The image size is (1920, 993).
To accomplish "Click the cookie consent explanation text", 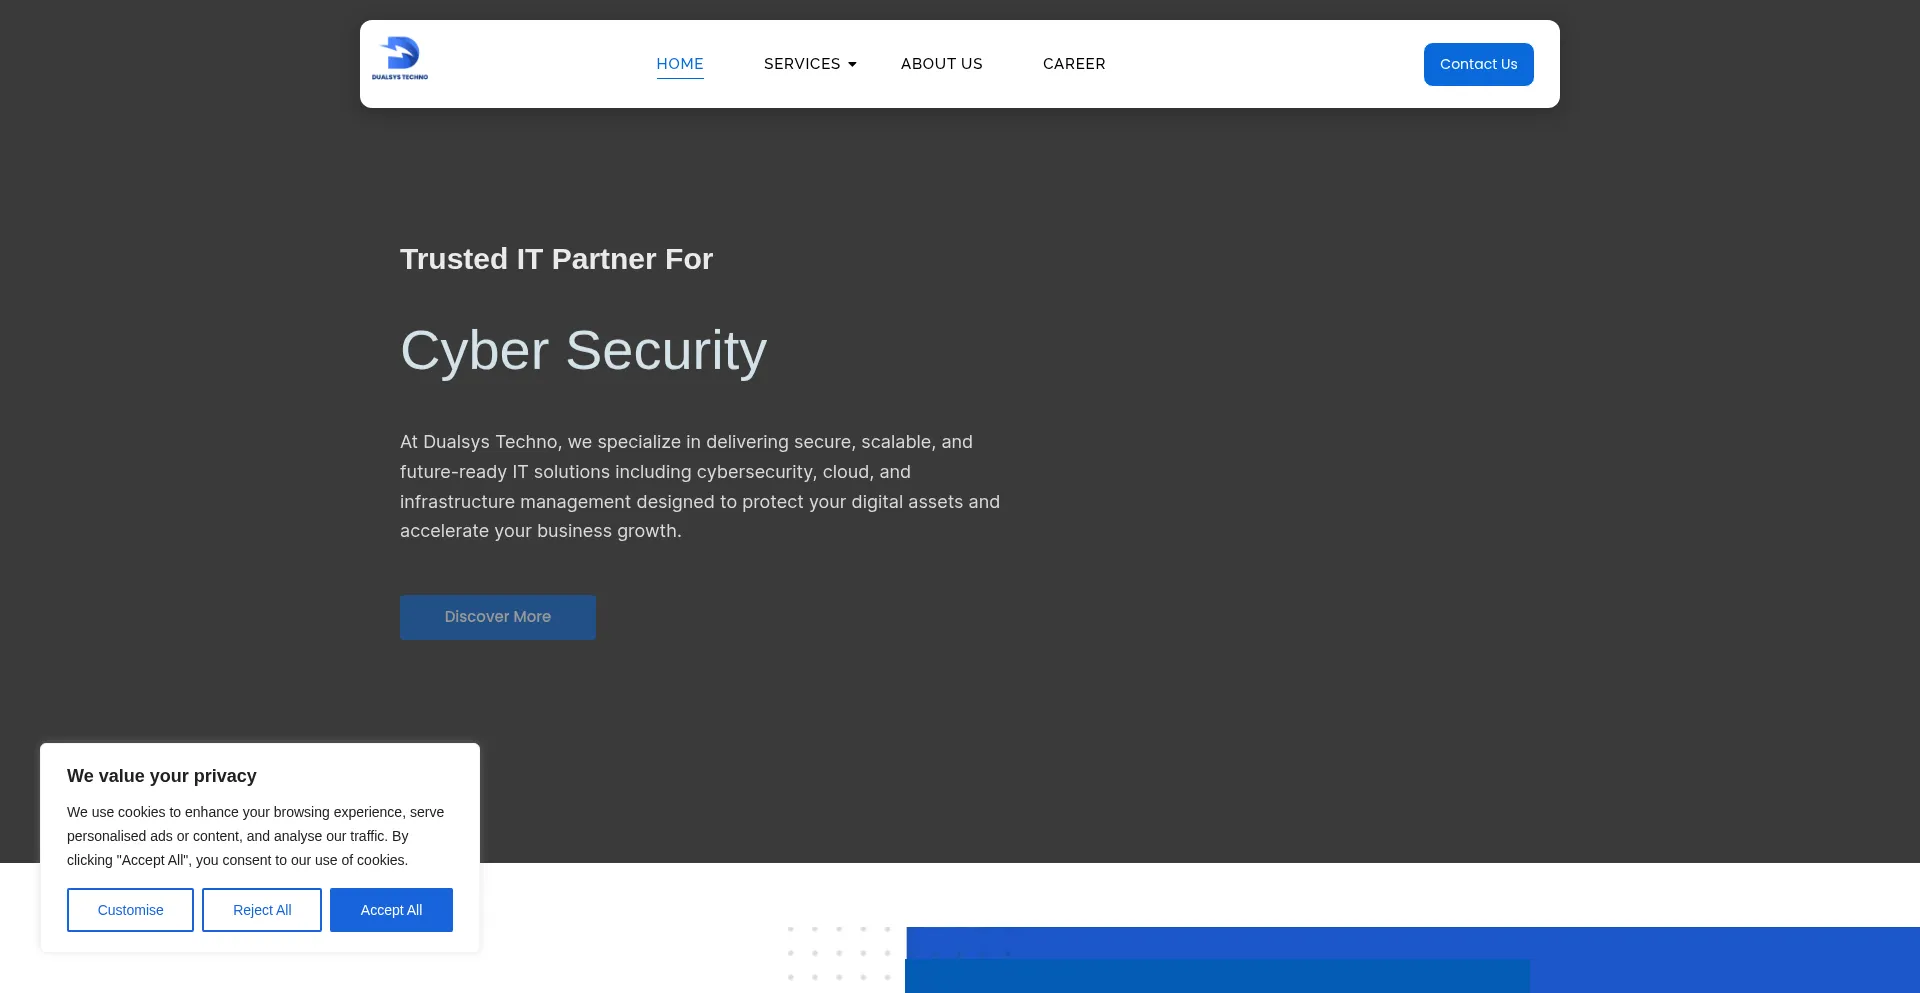I will click(x=255, y=836).
